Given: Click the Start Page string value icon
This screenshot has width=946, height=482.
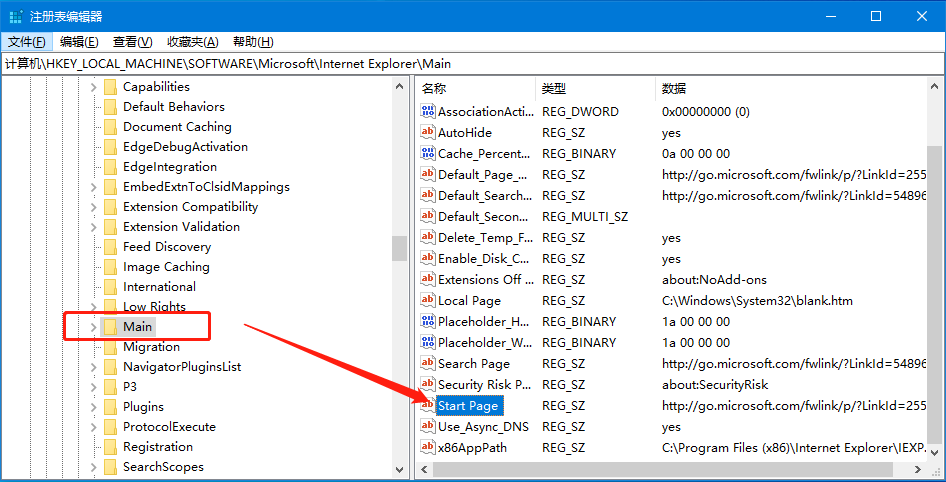Looking at the screenshot, I should [x=428, y=406].
